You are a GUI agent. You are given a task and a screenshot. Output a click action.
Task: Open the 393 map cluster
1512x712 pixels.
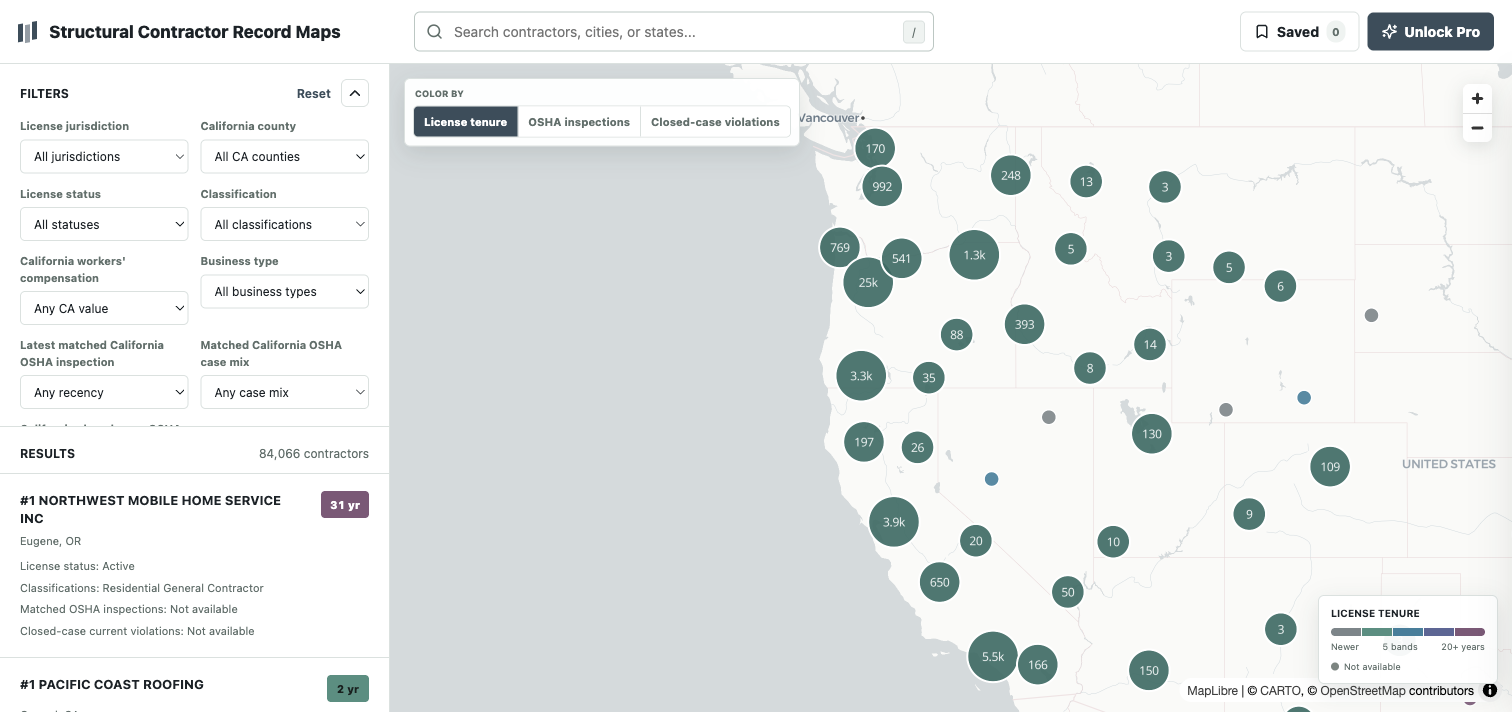point(1025,324)
